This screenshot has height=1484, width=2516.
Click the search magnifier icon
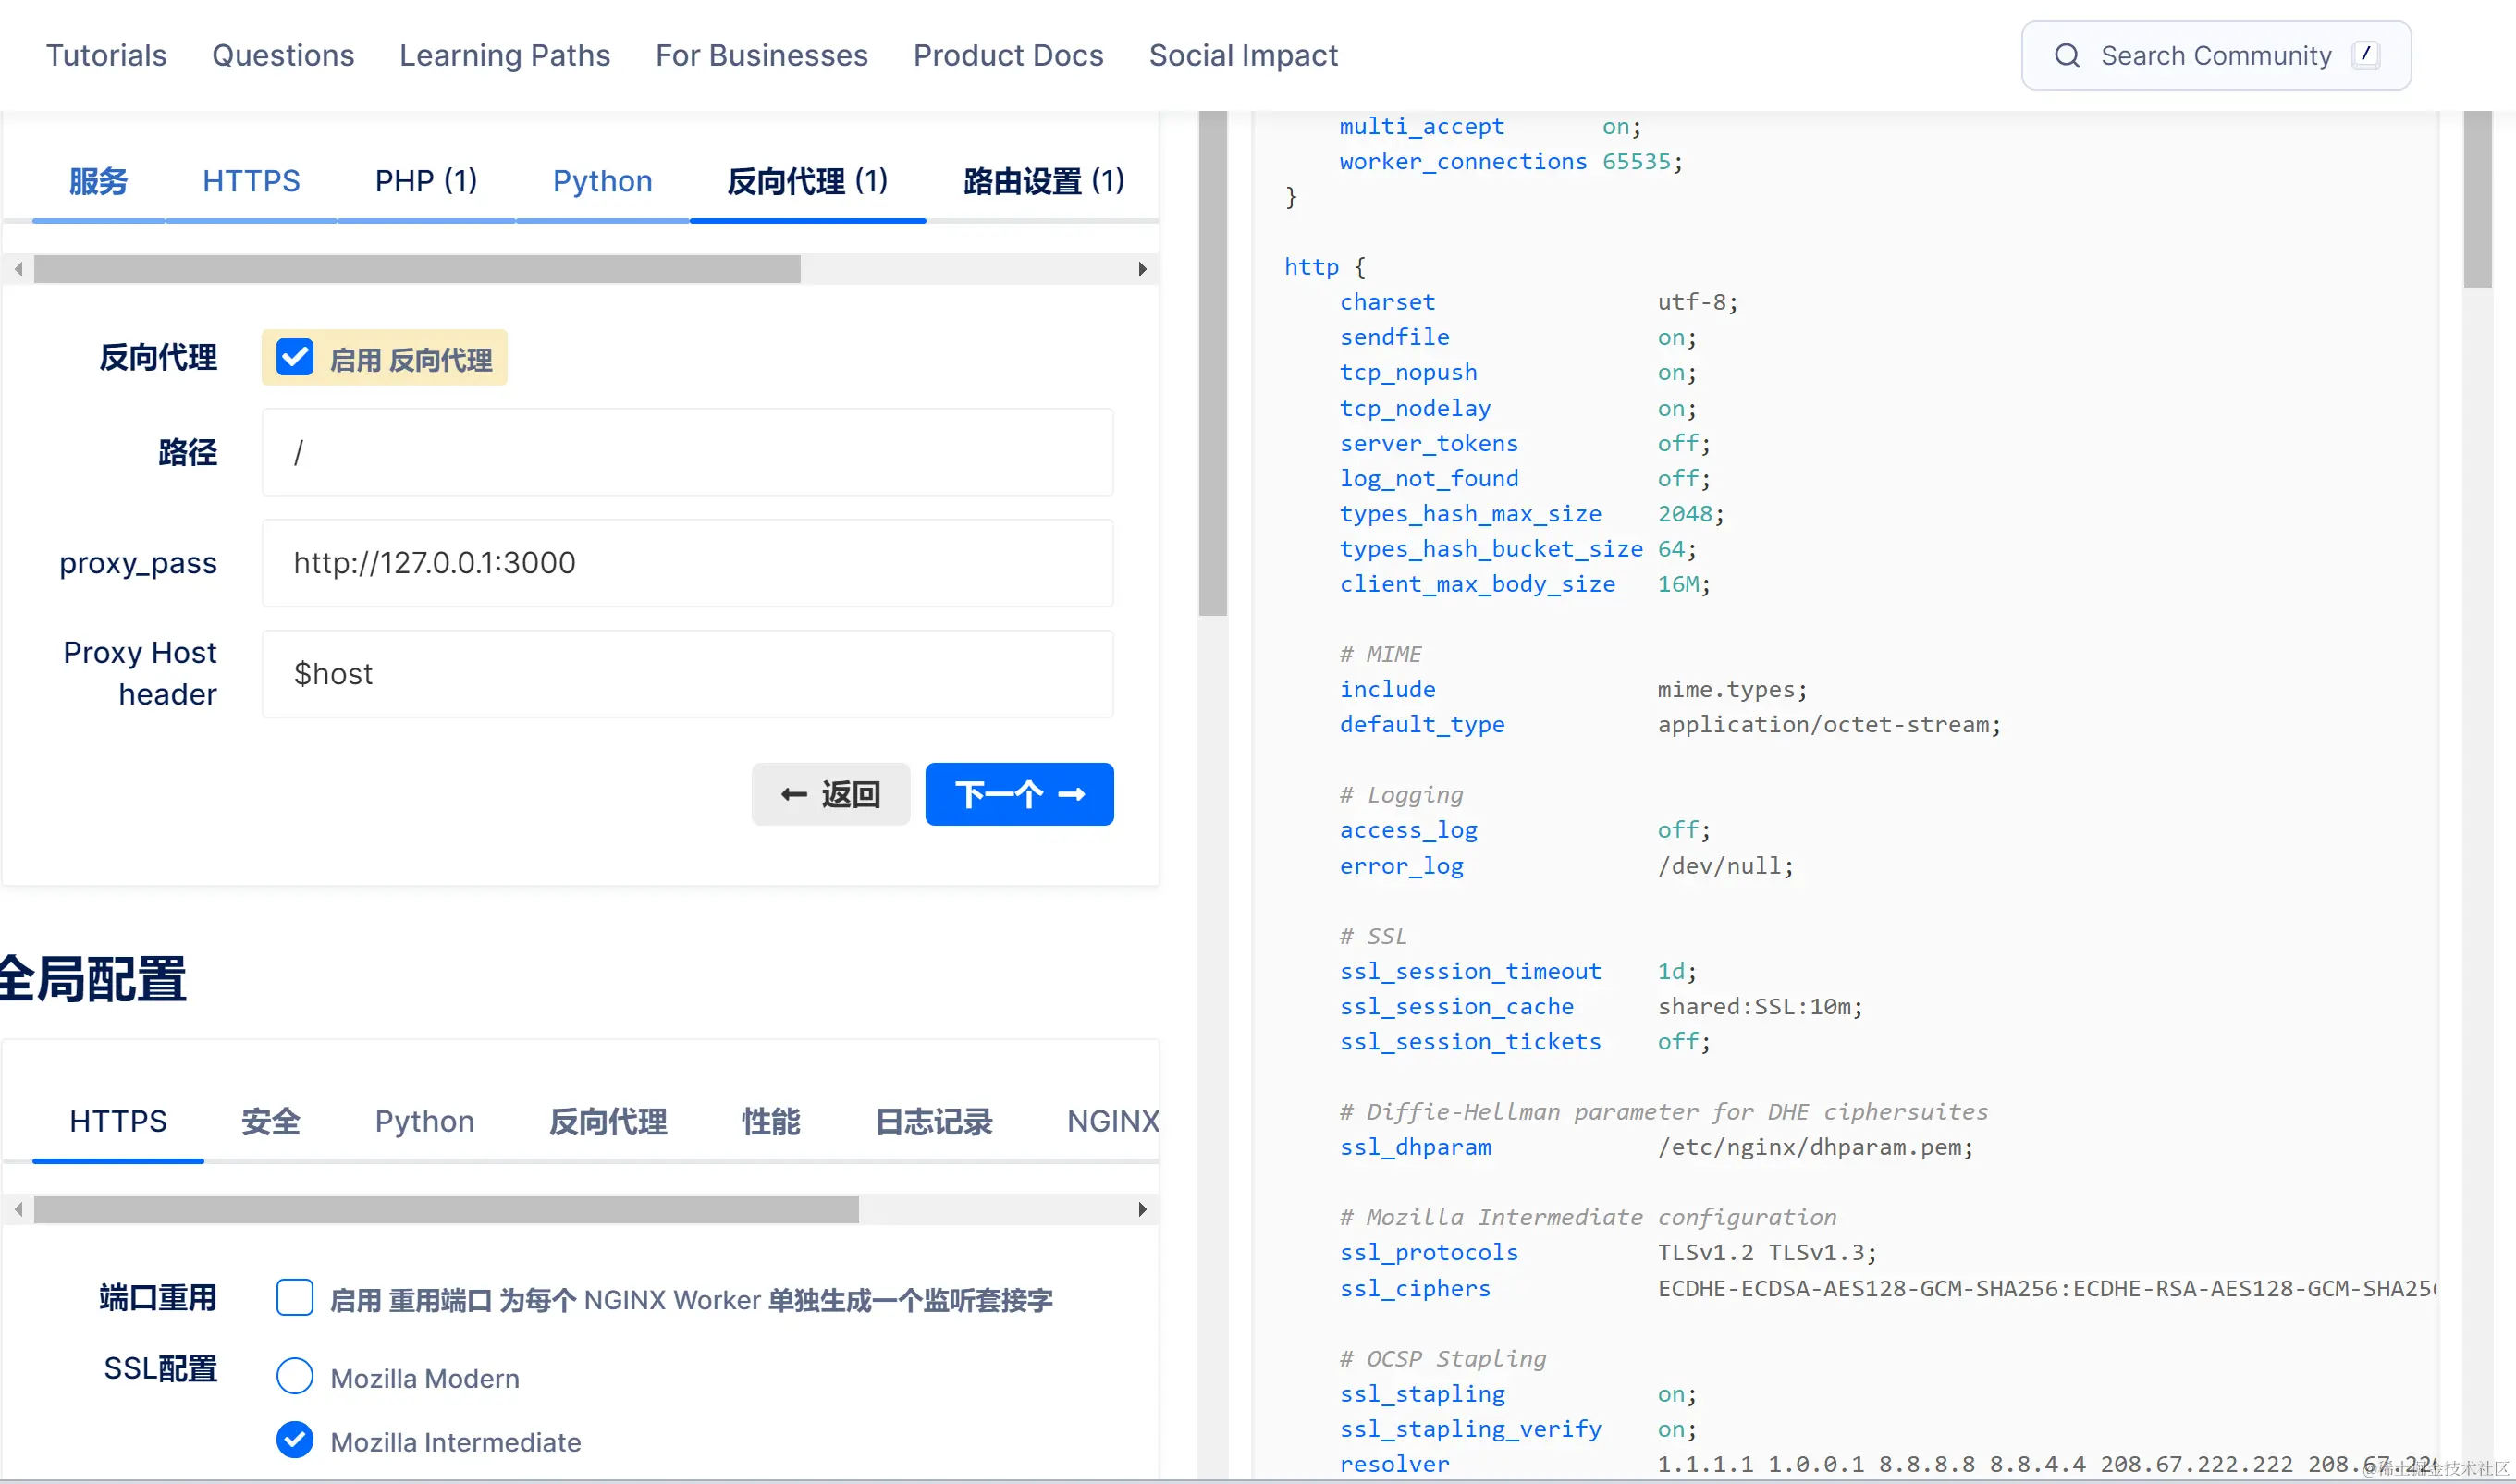coord(2067,56)
